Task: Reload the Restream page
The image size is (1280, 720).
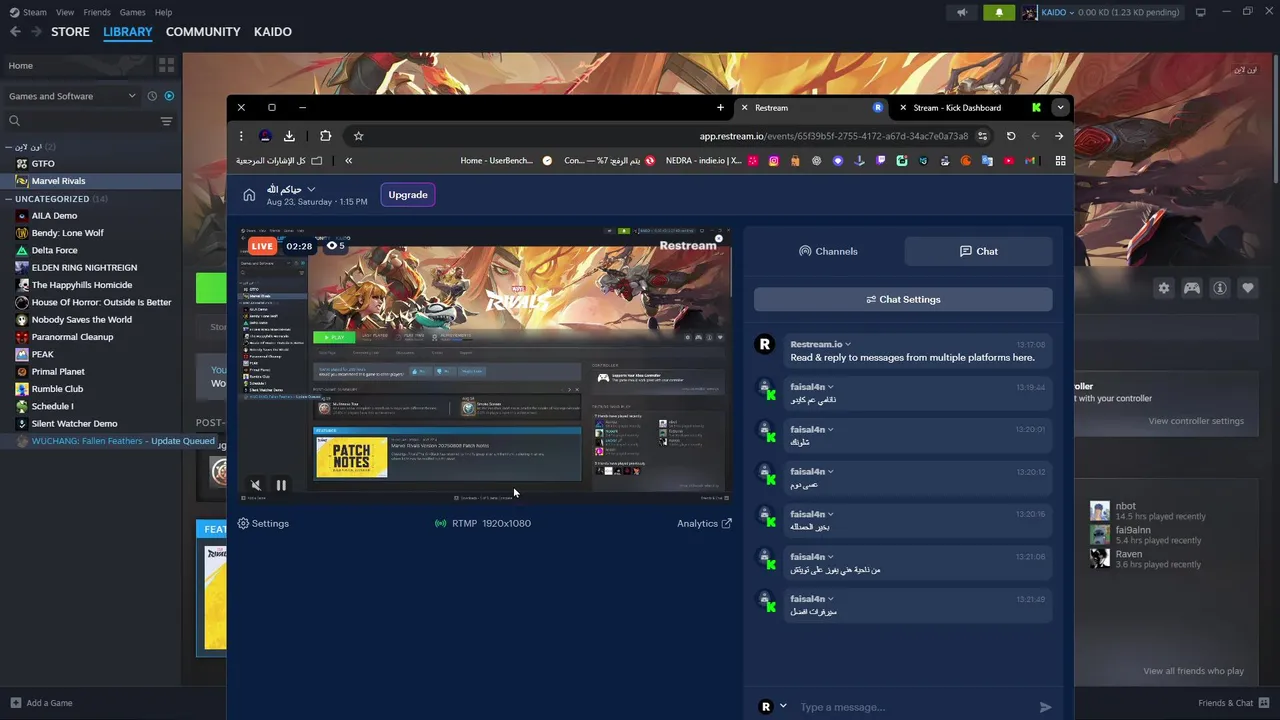Action: 1011,136
